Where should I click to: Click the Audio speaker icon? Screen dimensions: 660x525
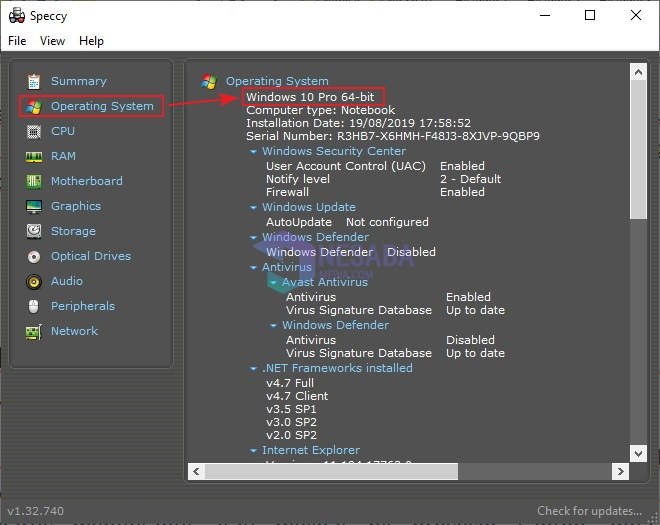coord(34,282)
